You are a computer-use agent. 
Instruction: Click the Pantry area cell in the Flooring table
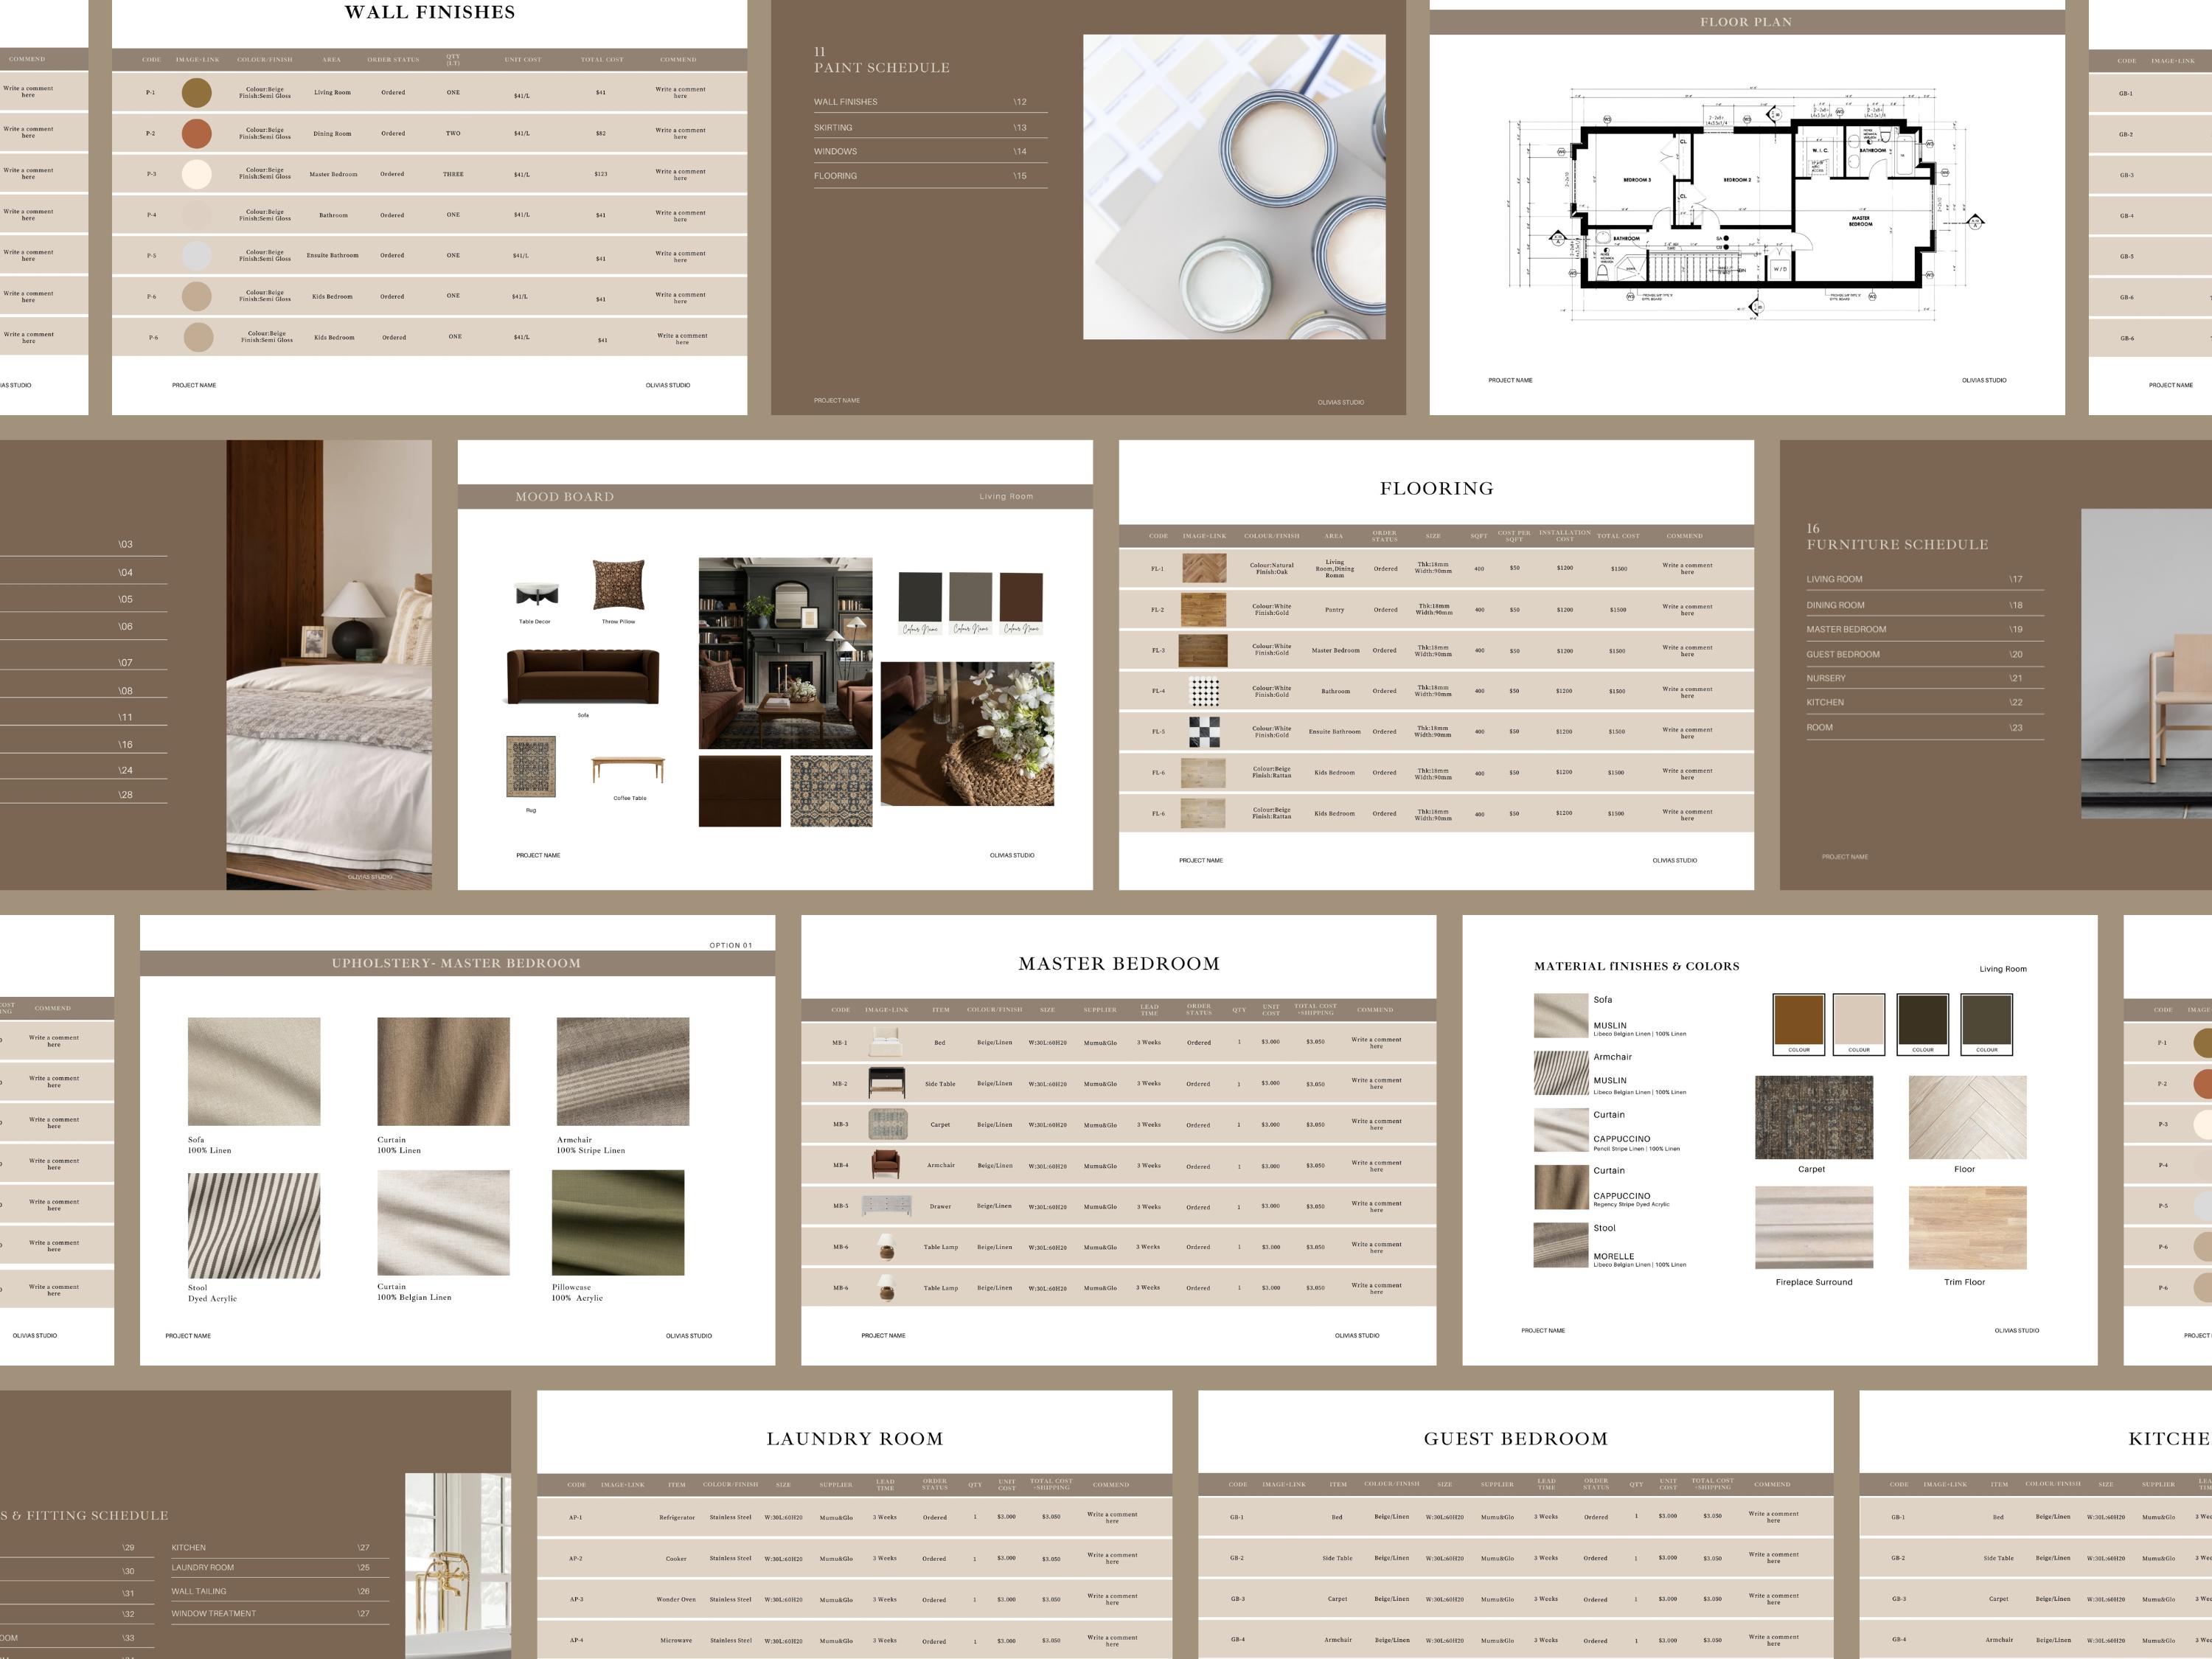(x=1334, y=609)
